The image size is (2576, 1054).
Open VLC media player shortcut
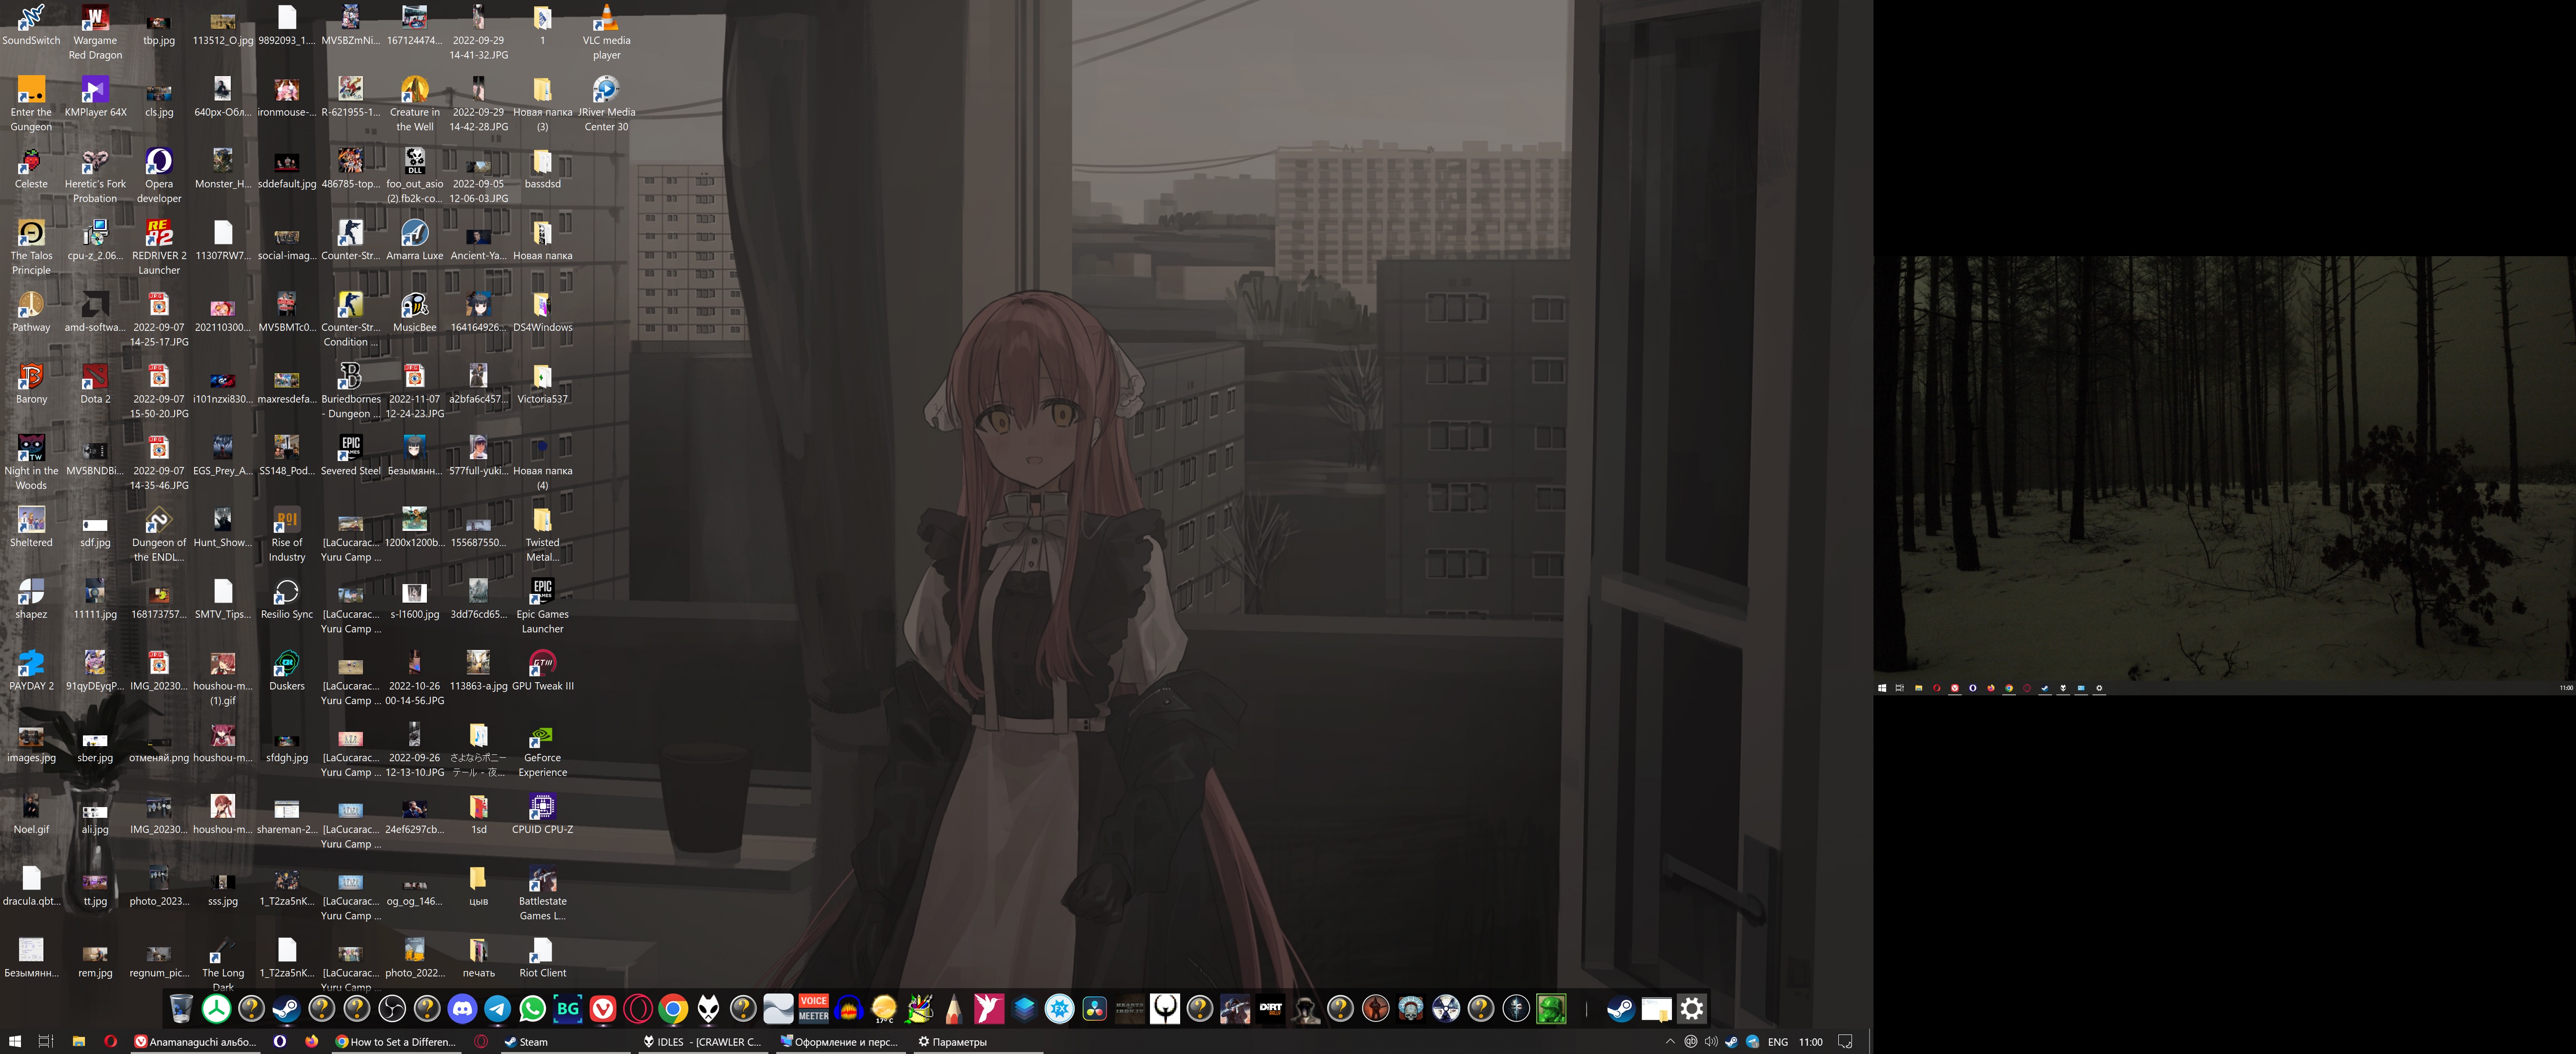[x=606, y=33]
